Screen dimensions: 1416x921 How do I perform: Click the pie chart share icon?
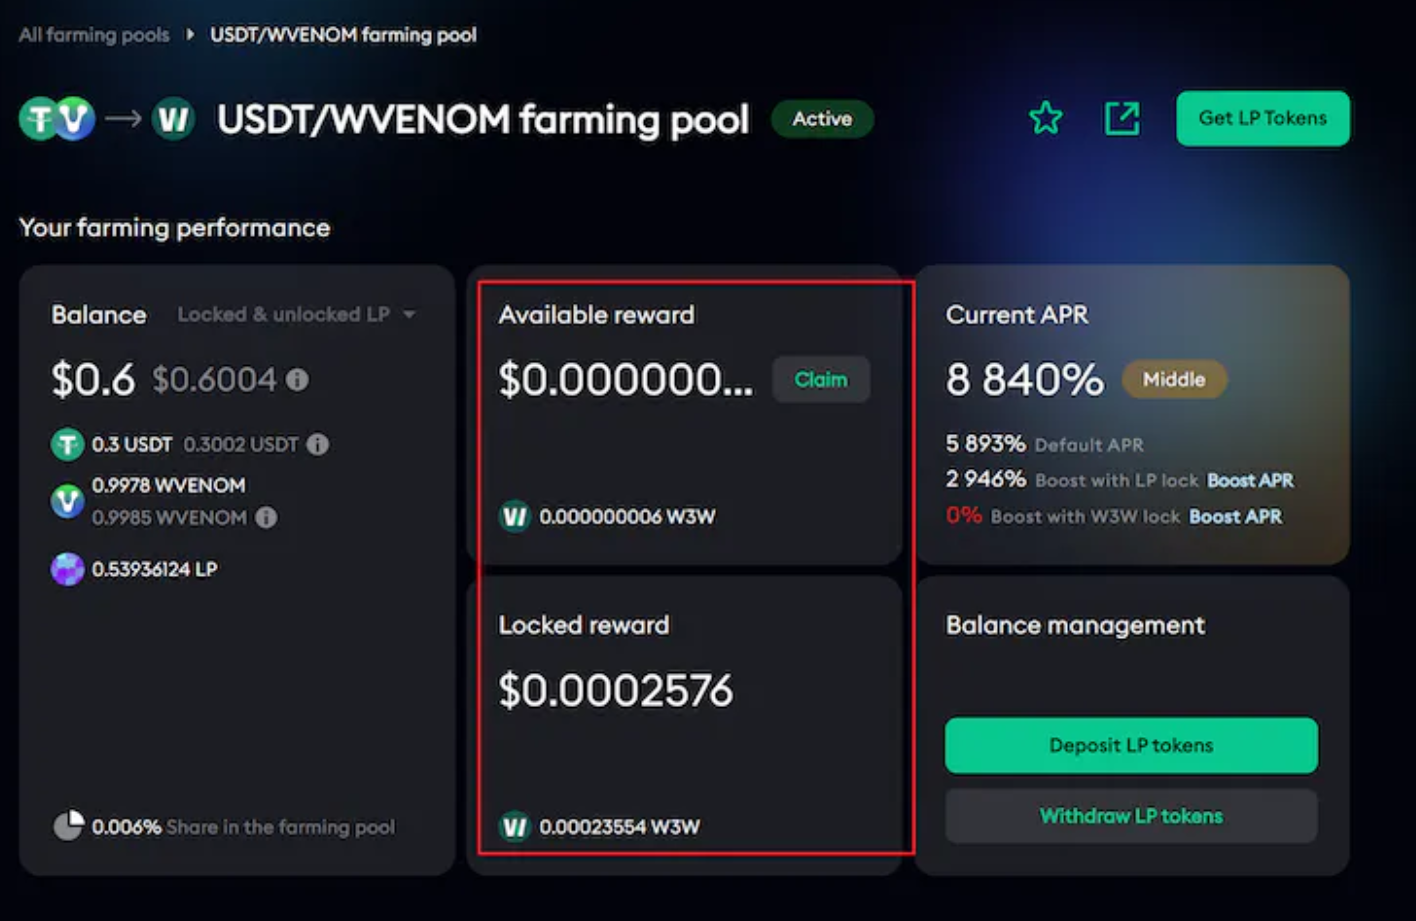68,826
